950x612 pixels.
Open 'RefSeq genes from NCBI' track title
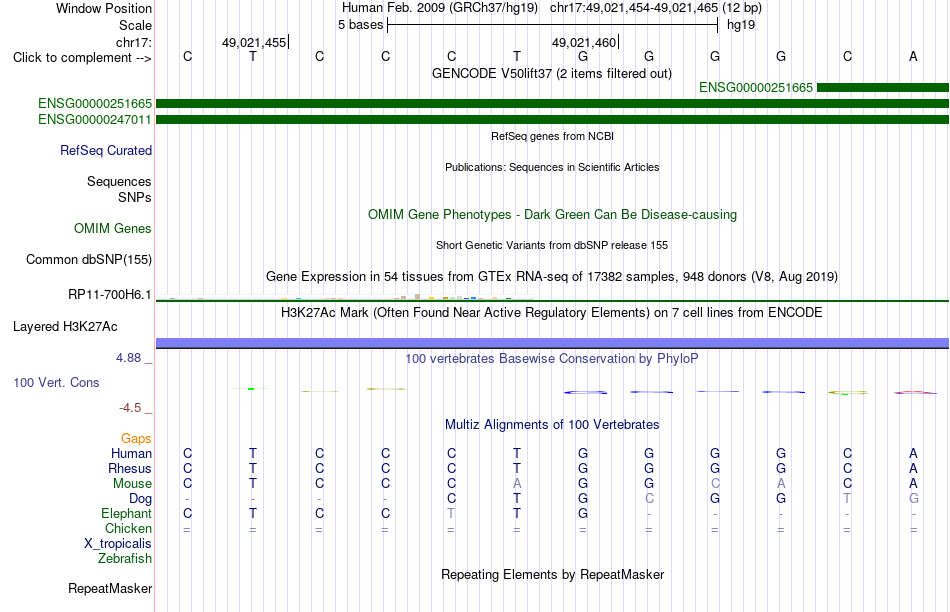(x=552, y=136)
